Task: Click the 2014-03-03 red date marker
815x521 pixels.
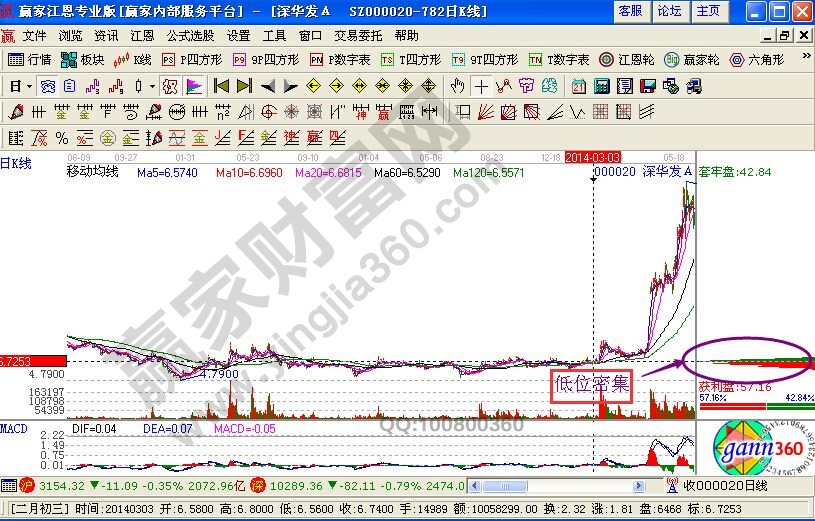Action: [593, 158]
